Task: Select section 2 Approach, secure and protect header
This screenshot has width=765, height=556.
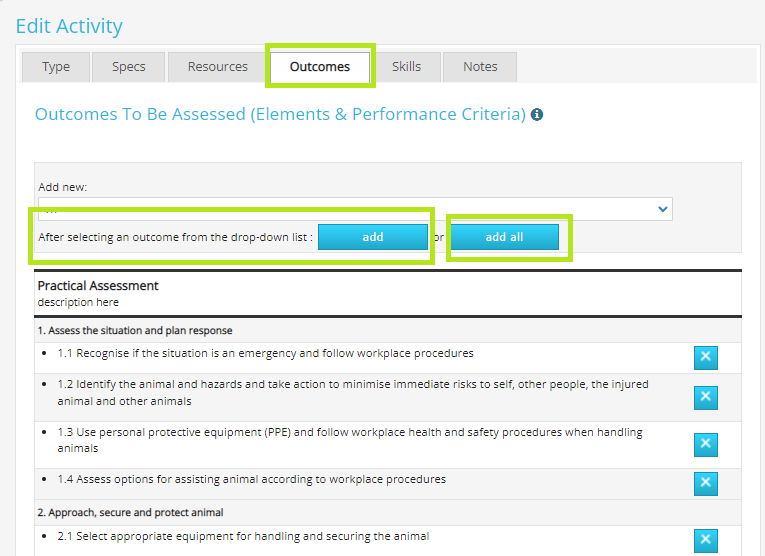Action: pyautogui.click(x=130, y=512)
